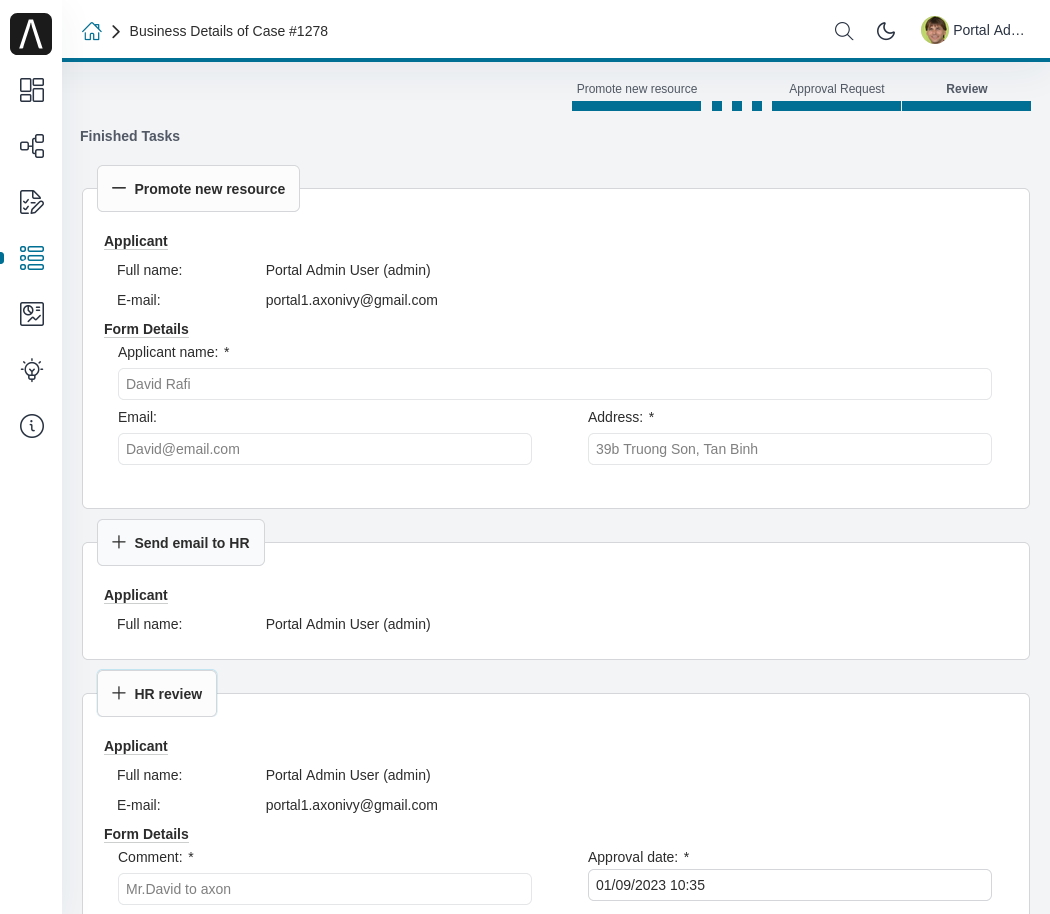
Task: Select the Review step
Action: pyautogui.click(x=966, y=88)
